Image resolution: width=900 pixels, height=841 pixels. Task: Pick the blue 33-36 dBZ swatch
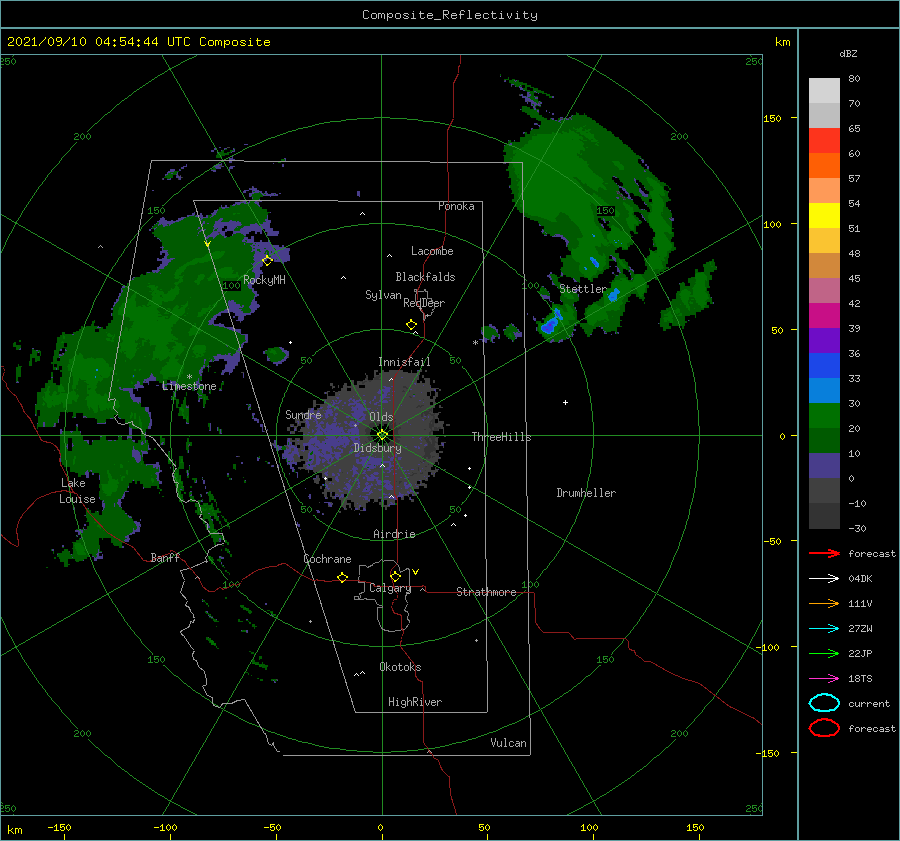pos(824,366)
